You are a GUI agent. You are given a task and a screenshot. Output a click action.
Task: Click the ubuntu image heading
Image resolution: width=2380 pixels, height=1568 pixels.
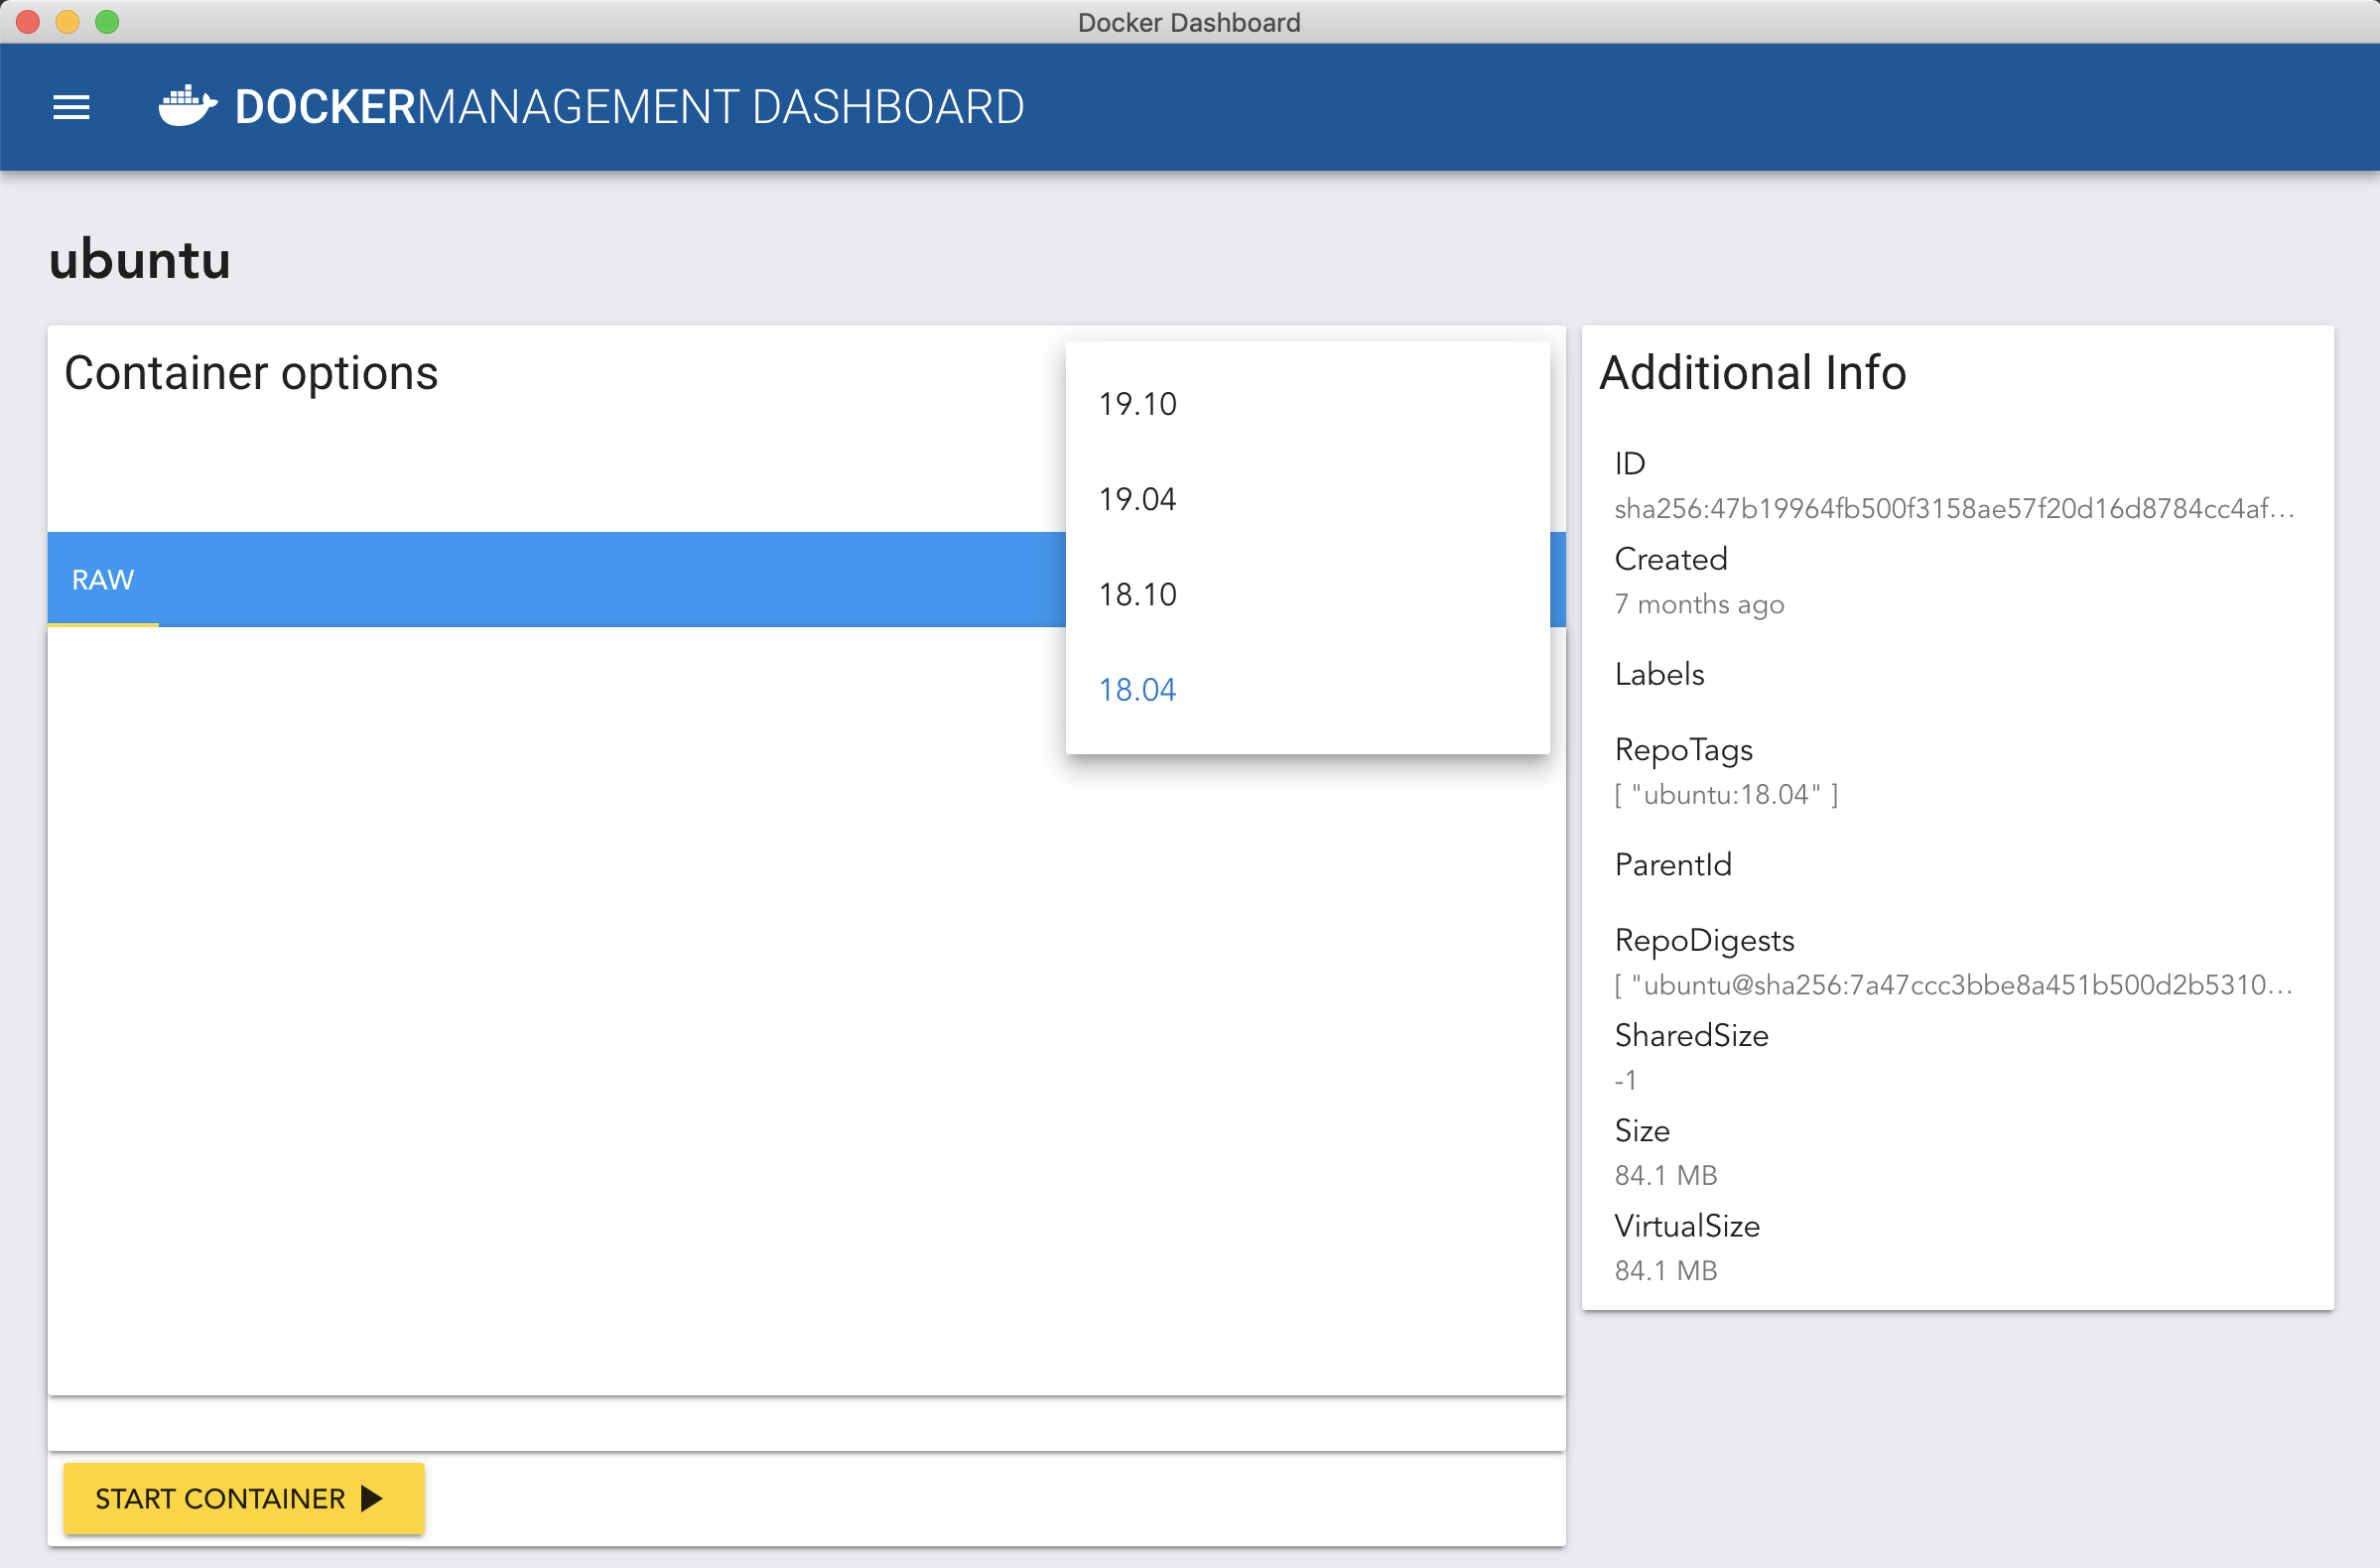[140, 260]
